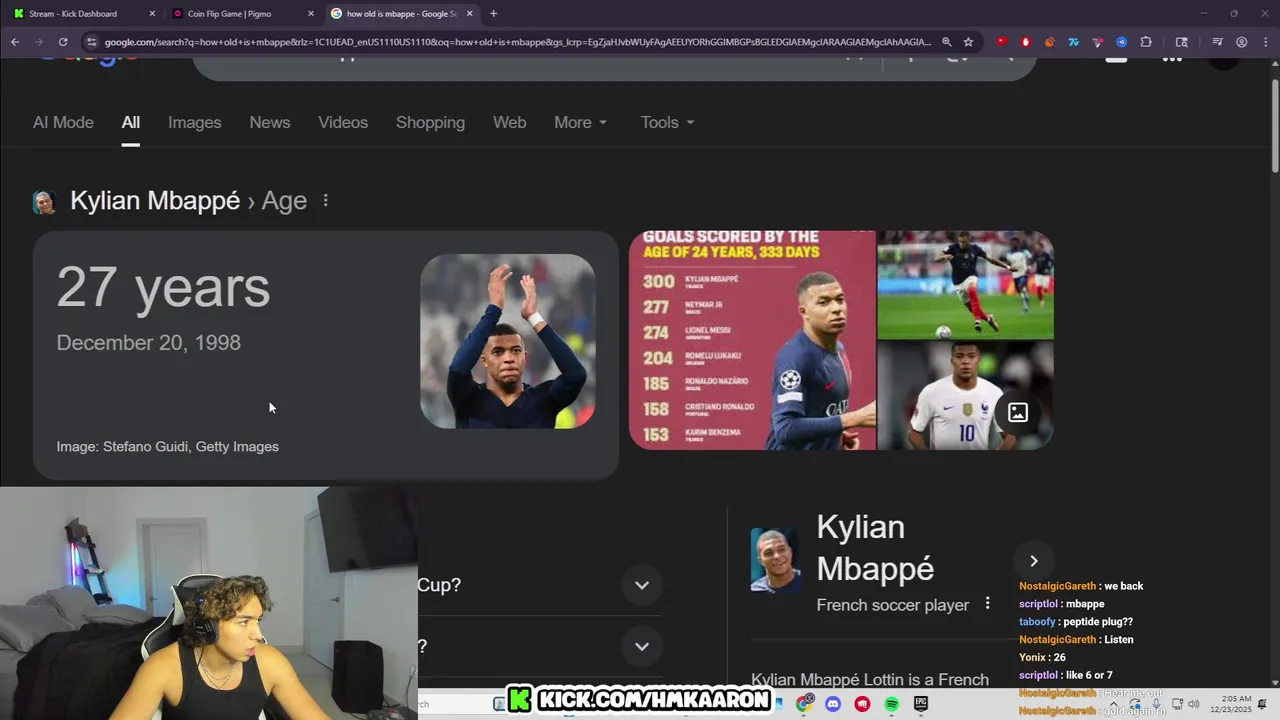Open the media controls playlist icon
Screen dimensions: 1280x720
click(x=1217, y=42)
